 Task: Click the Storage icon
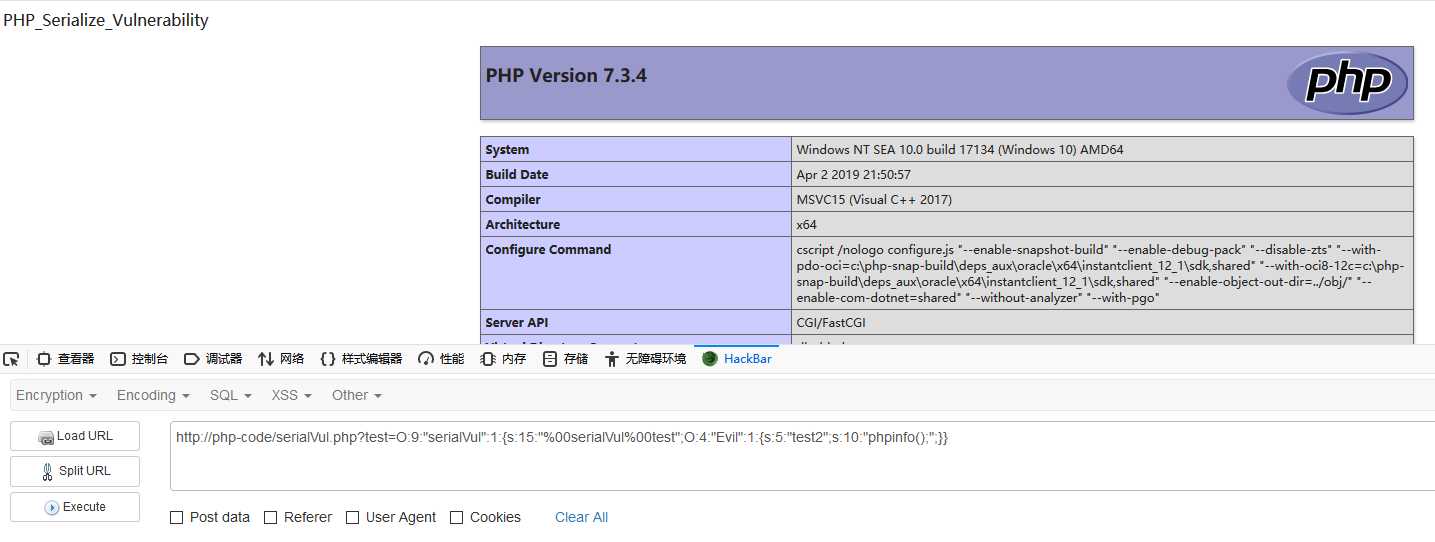click(550, 359)
